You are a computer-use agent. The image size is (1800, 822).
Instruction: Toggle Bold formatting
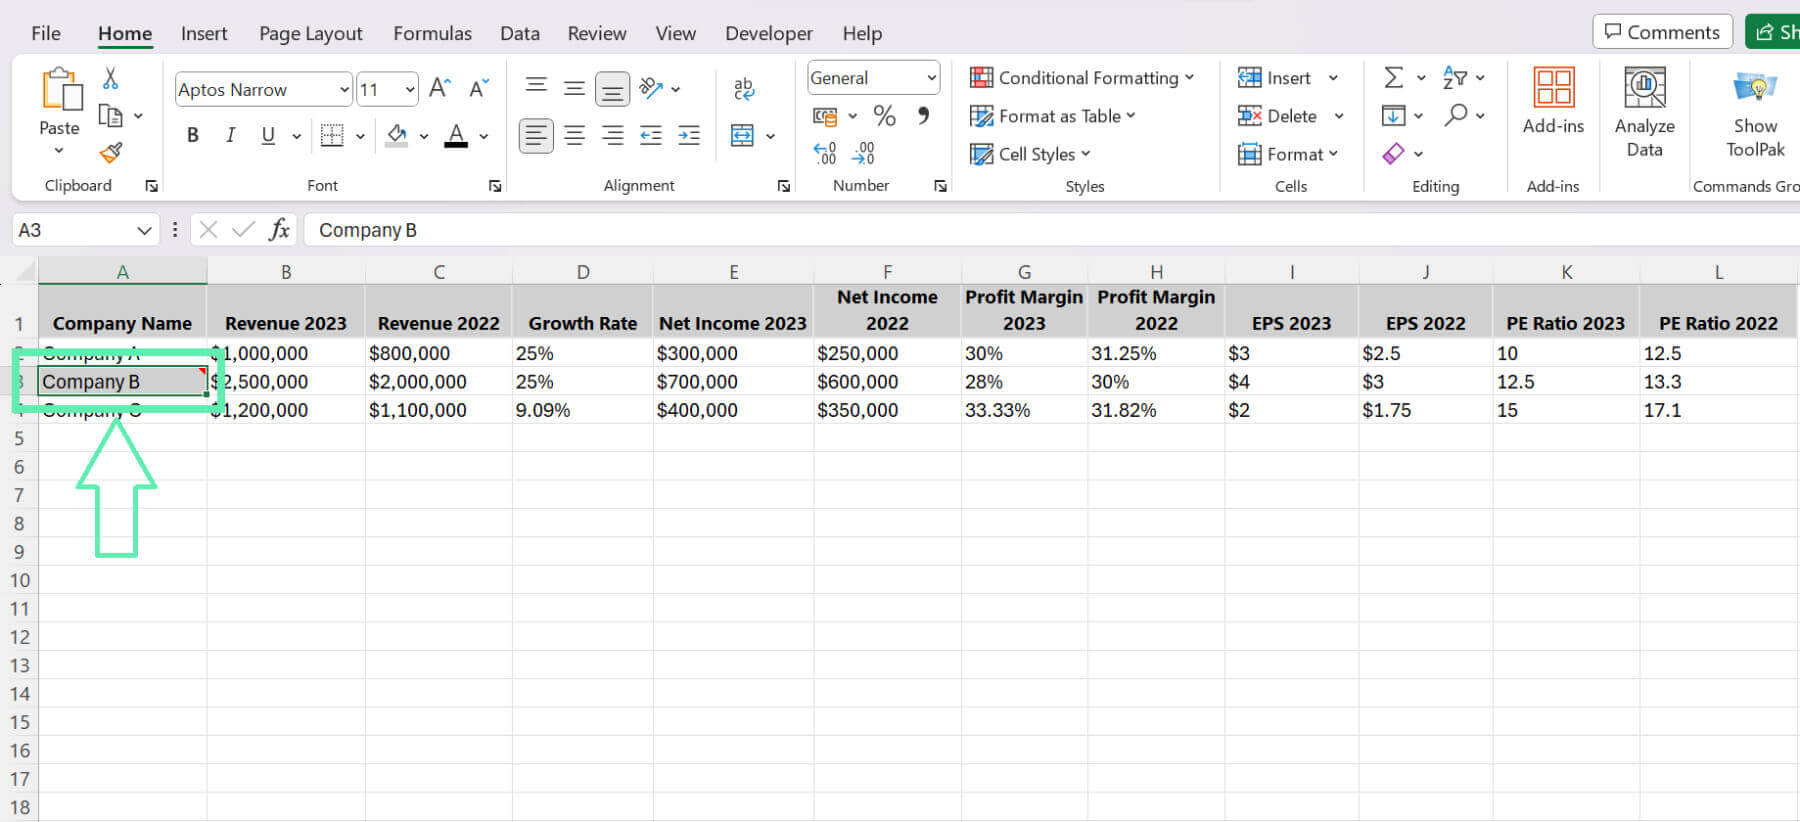point(193,135)
